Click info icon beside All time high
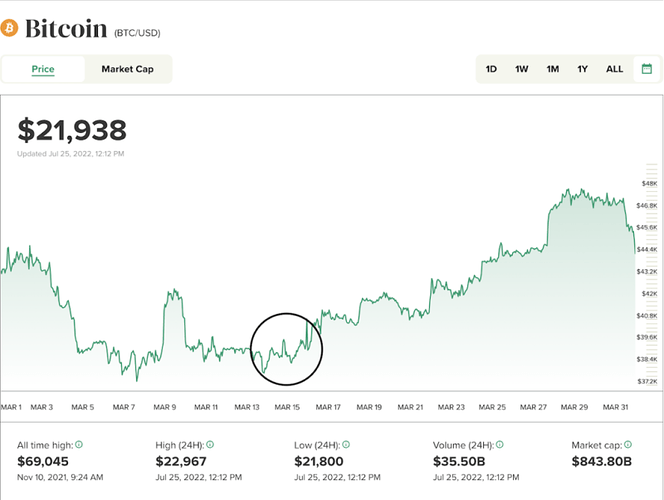This screenshot has width=664, height=500. [x=79, y=444]
